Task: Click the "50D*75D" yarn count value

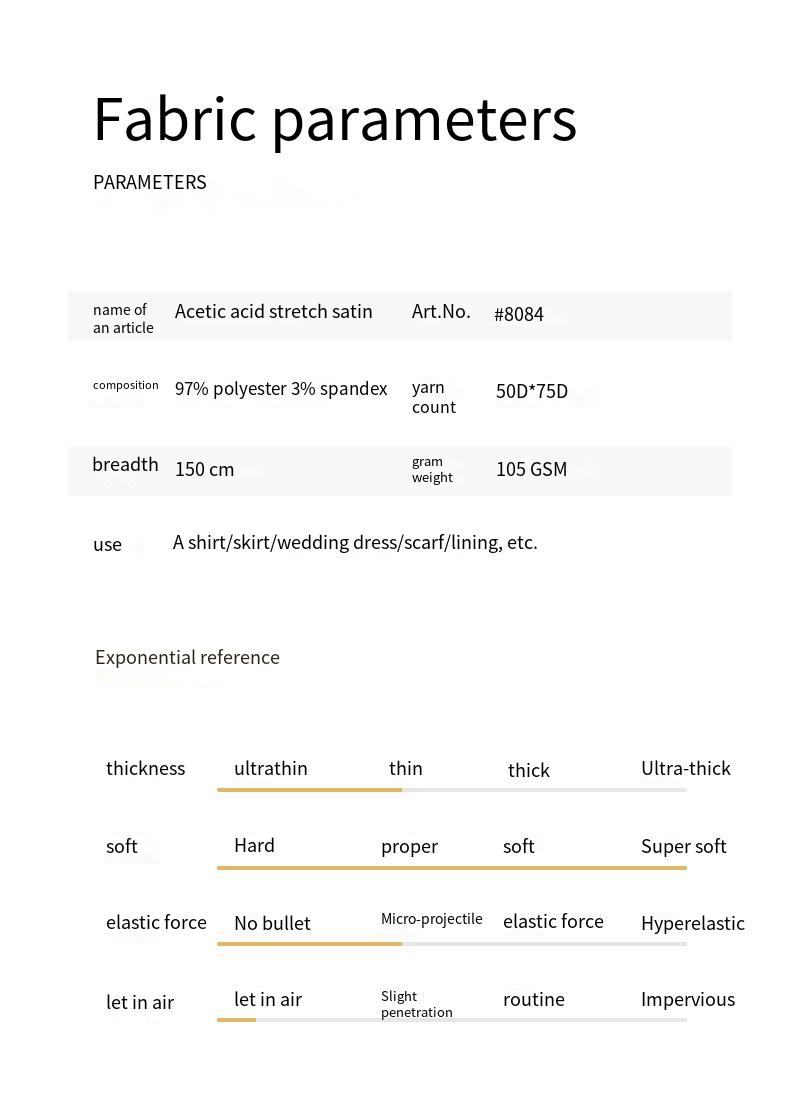Action: [x=531, y=391]
